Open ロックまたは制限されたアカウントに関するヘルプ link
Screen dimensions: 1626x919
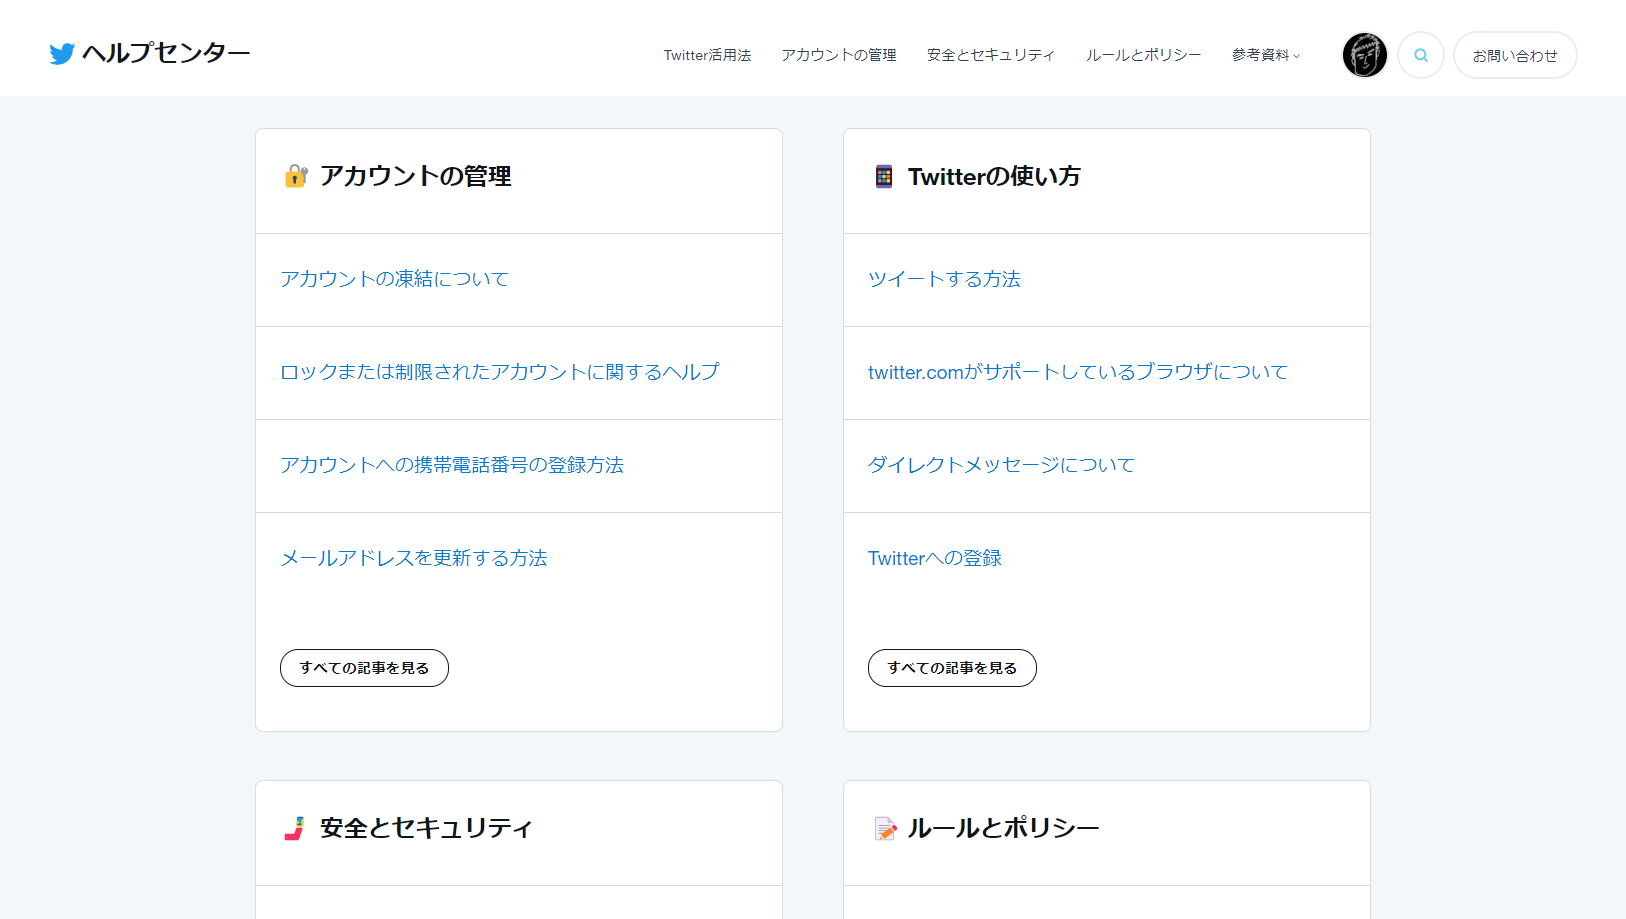[x=500, y=372]
